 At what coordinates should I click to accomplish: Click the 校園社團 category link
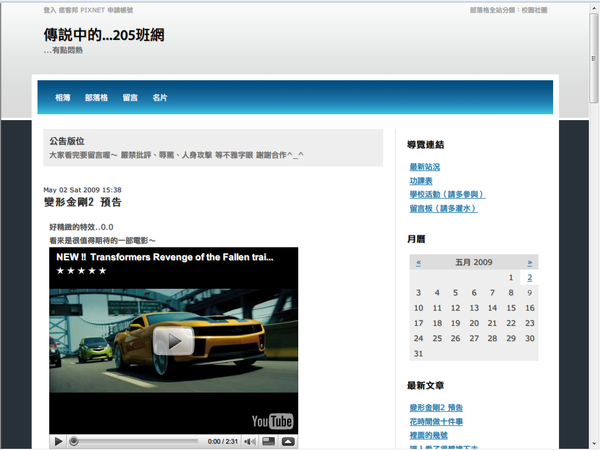click(x=534, y=10)
